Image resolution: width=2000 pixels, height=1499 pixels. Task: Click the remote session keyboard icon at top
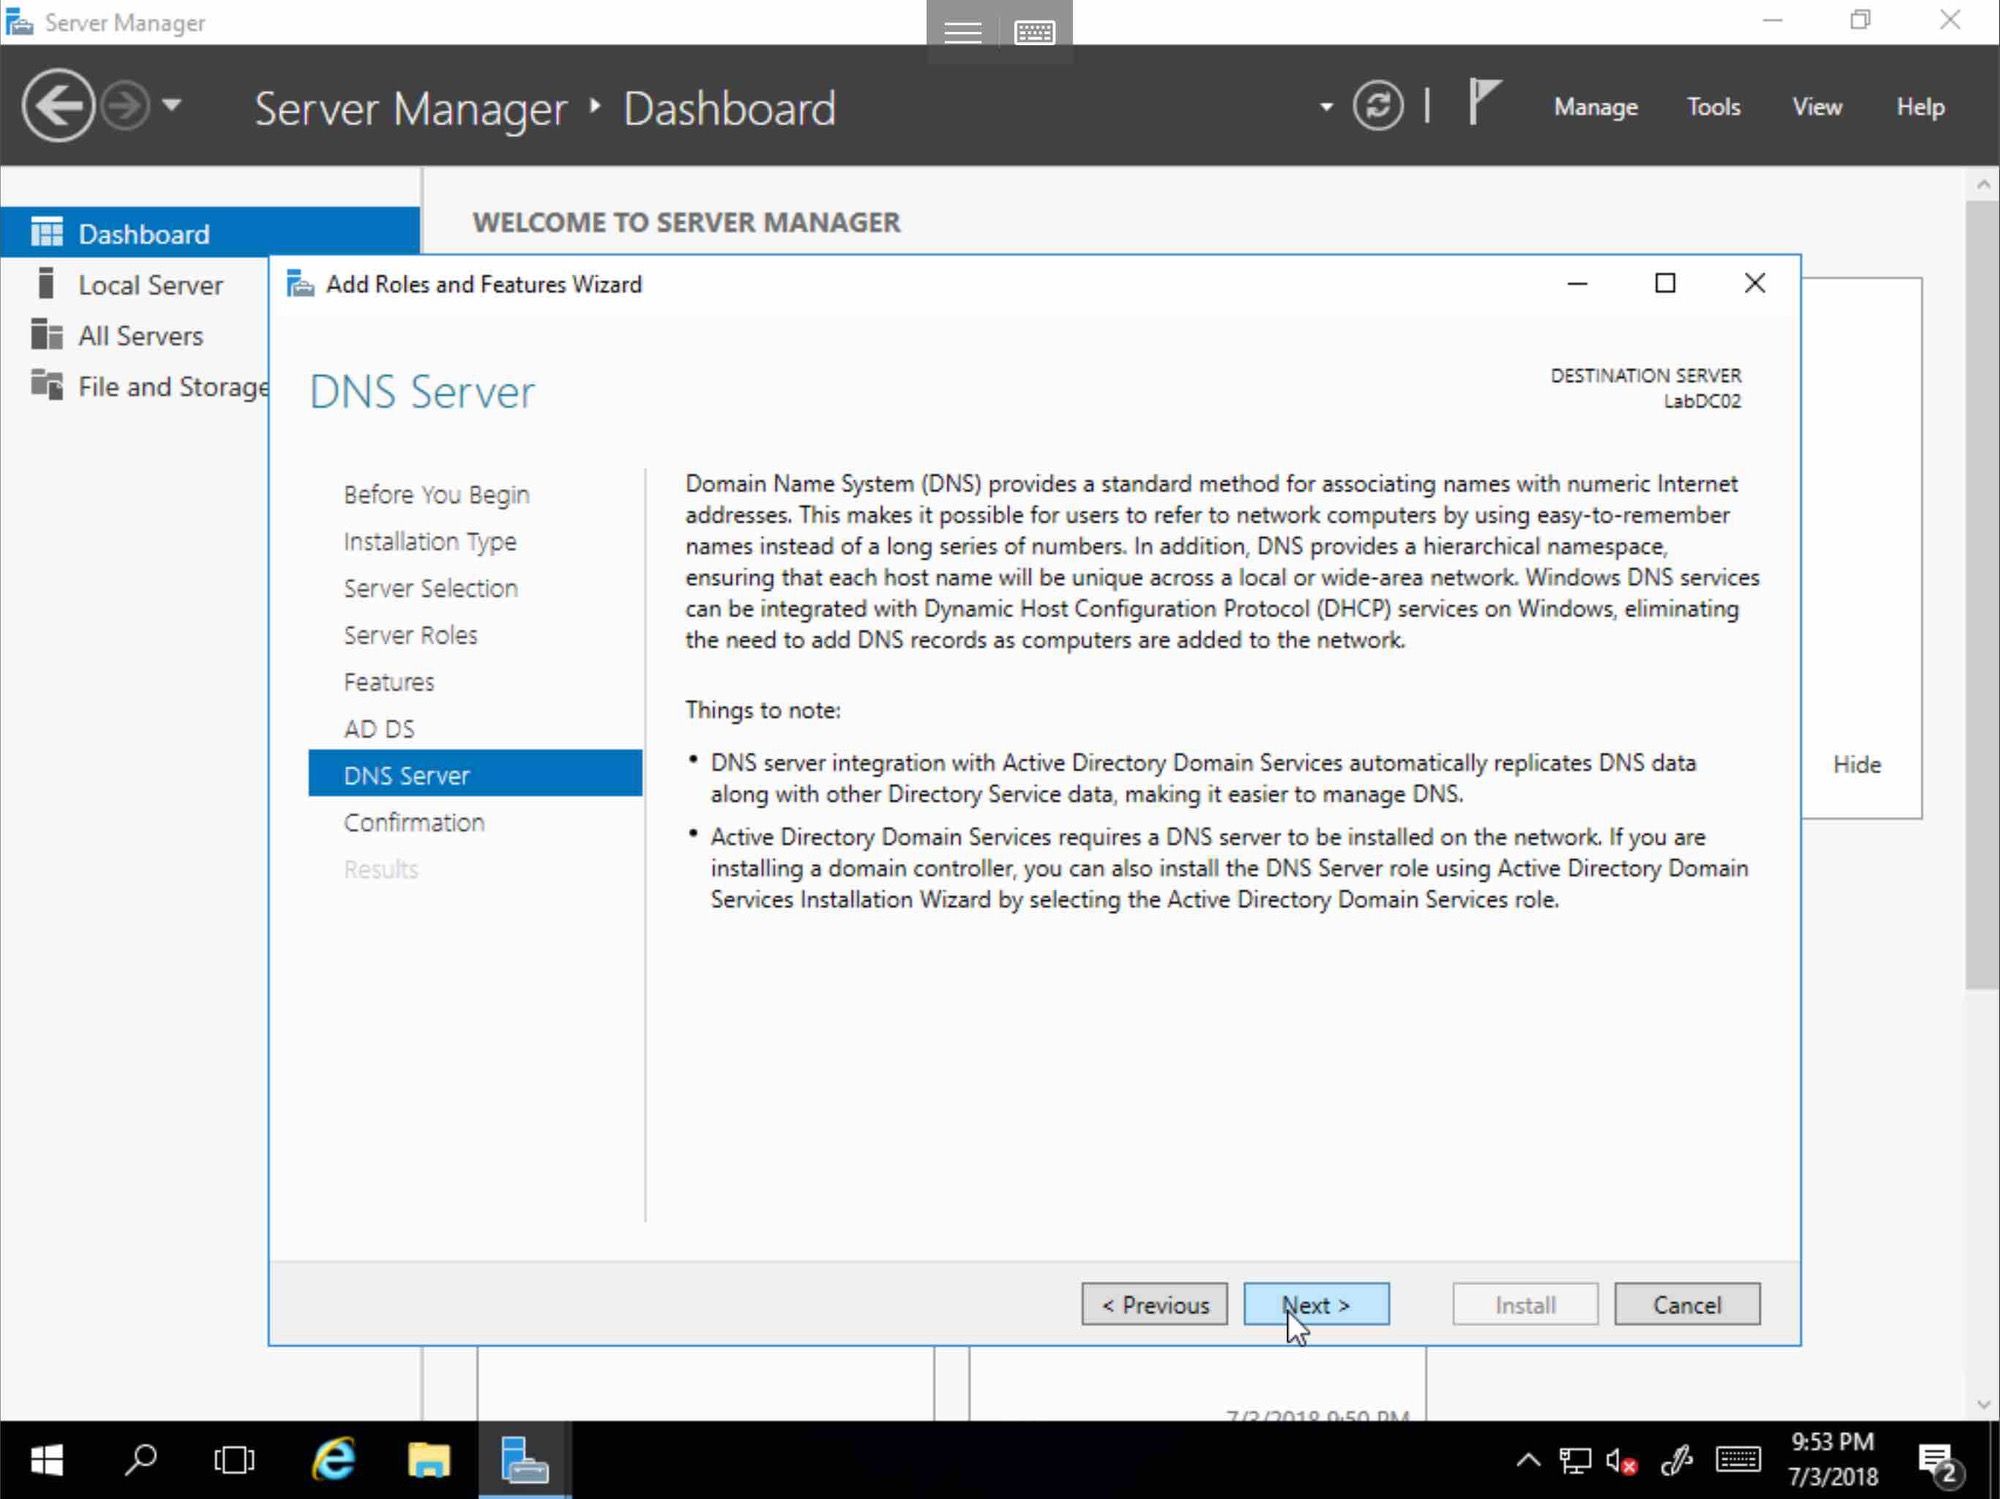[x=1034, y=33]
